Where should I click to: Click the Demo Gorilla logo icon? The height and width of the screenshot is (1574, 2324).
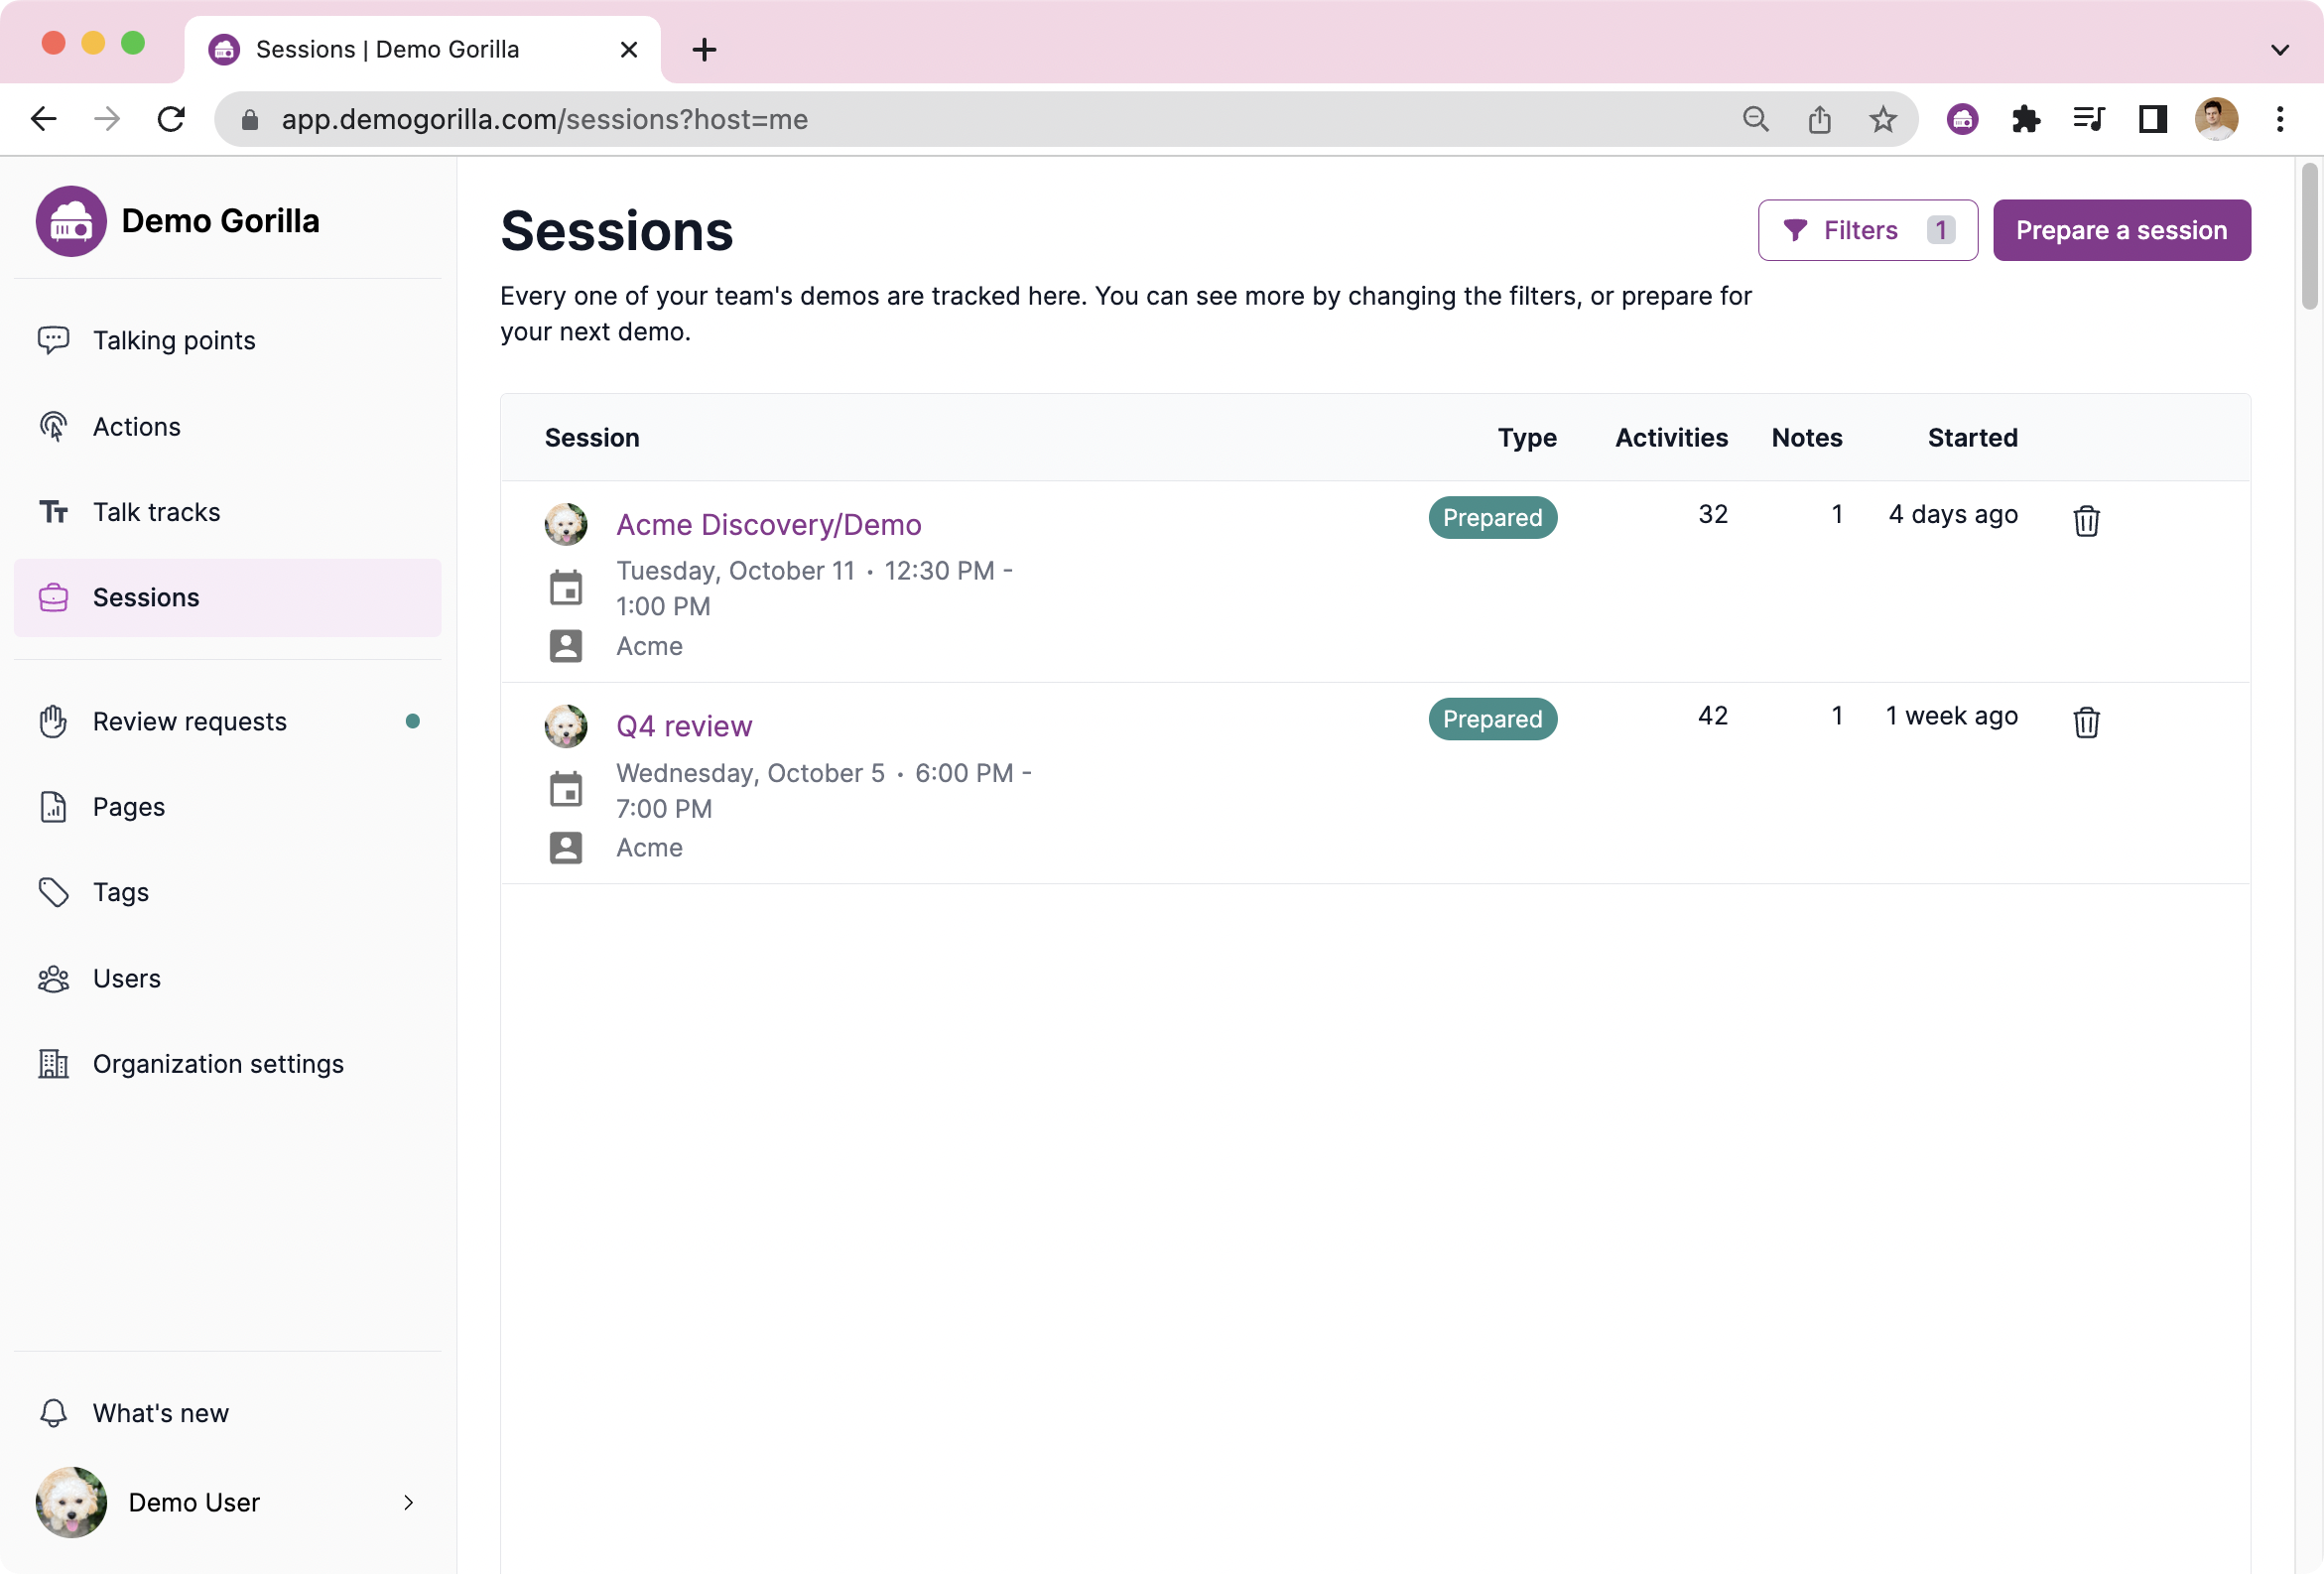point(71,221)
